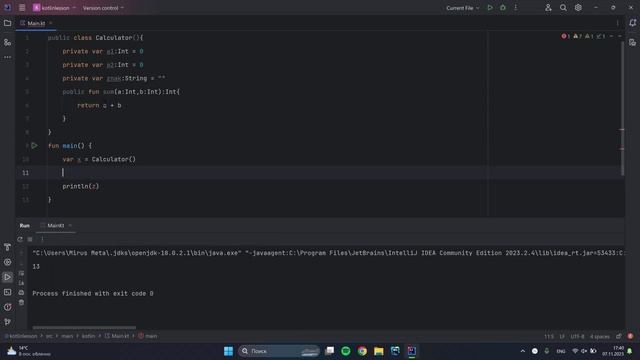Image resolution: width=640 pixels, height=360 pixels.
Task: Open editor tabs options menu
Action: (x=617, y=23)
